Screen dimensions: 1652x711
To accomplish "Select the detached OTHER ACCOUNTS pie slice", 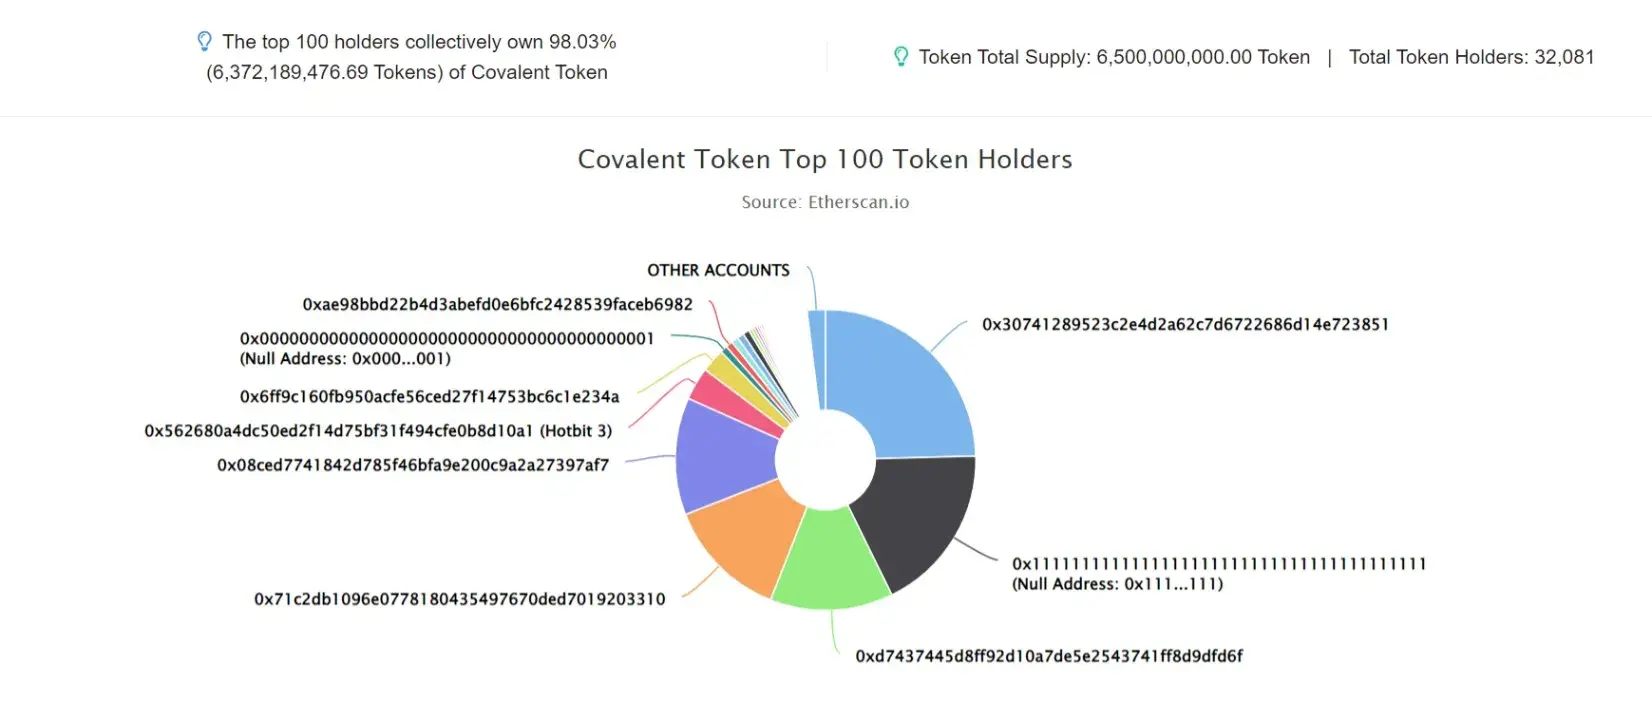I will pos(817,358).
